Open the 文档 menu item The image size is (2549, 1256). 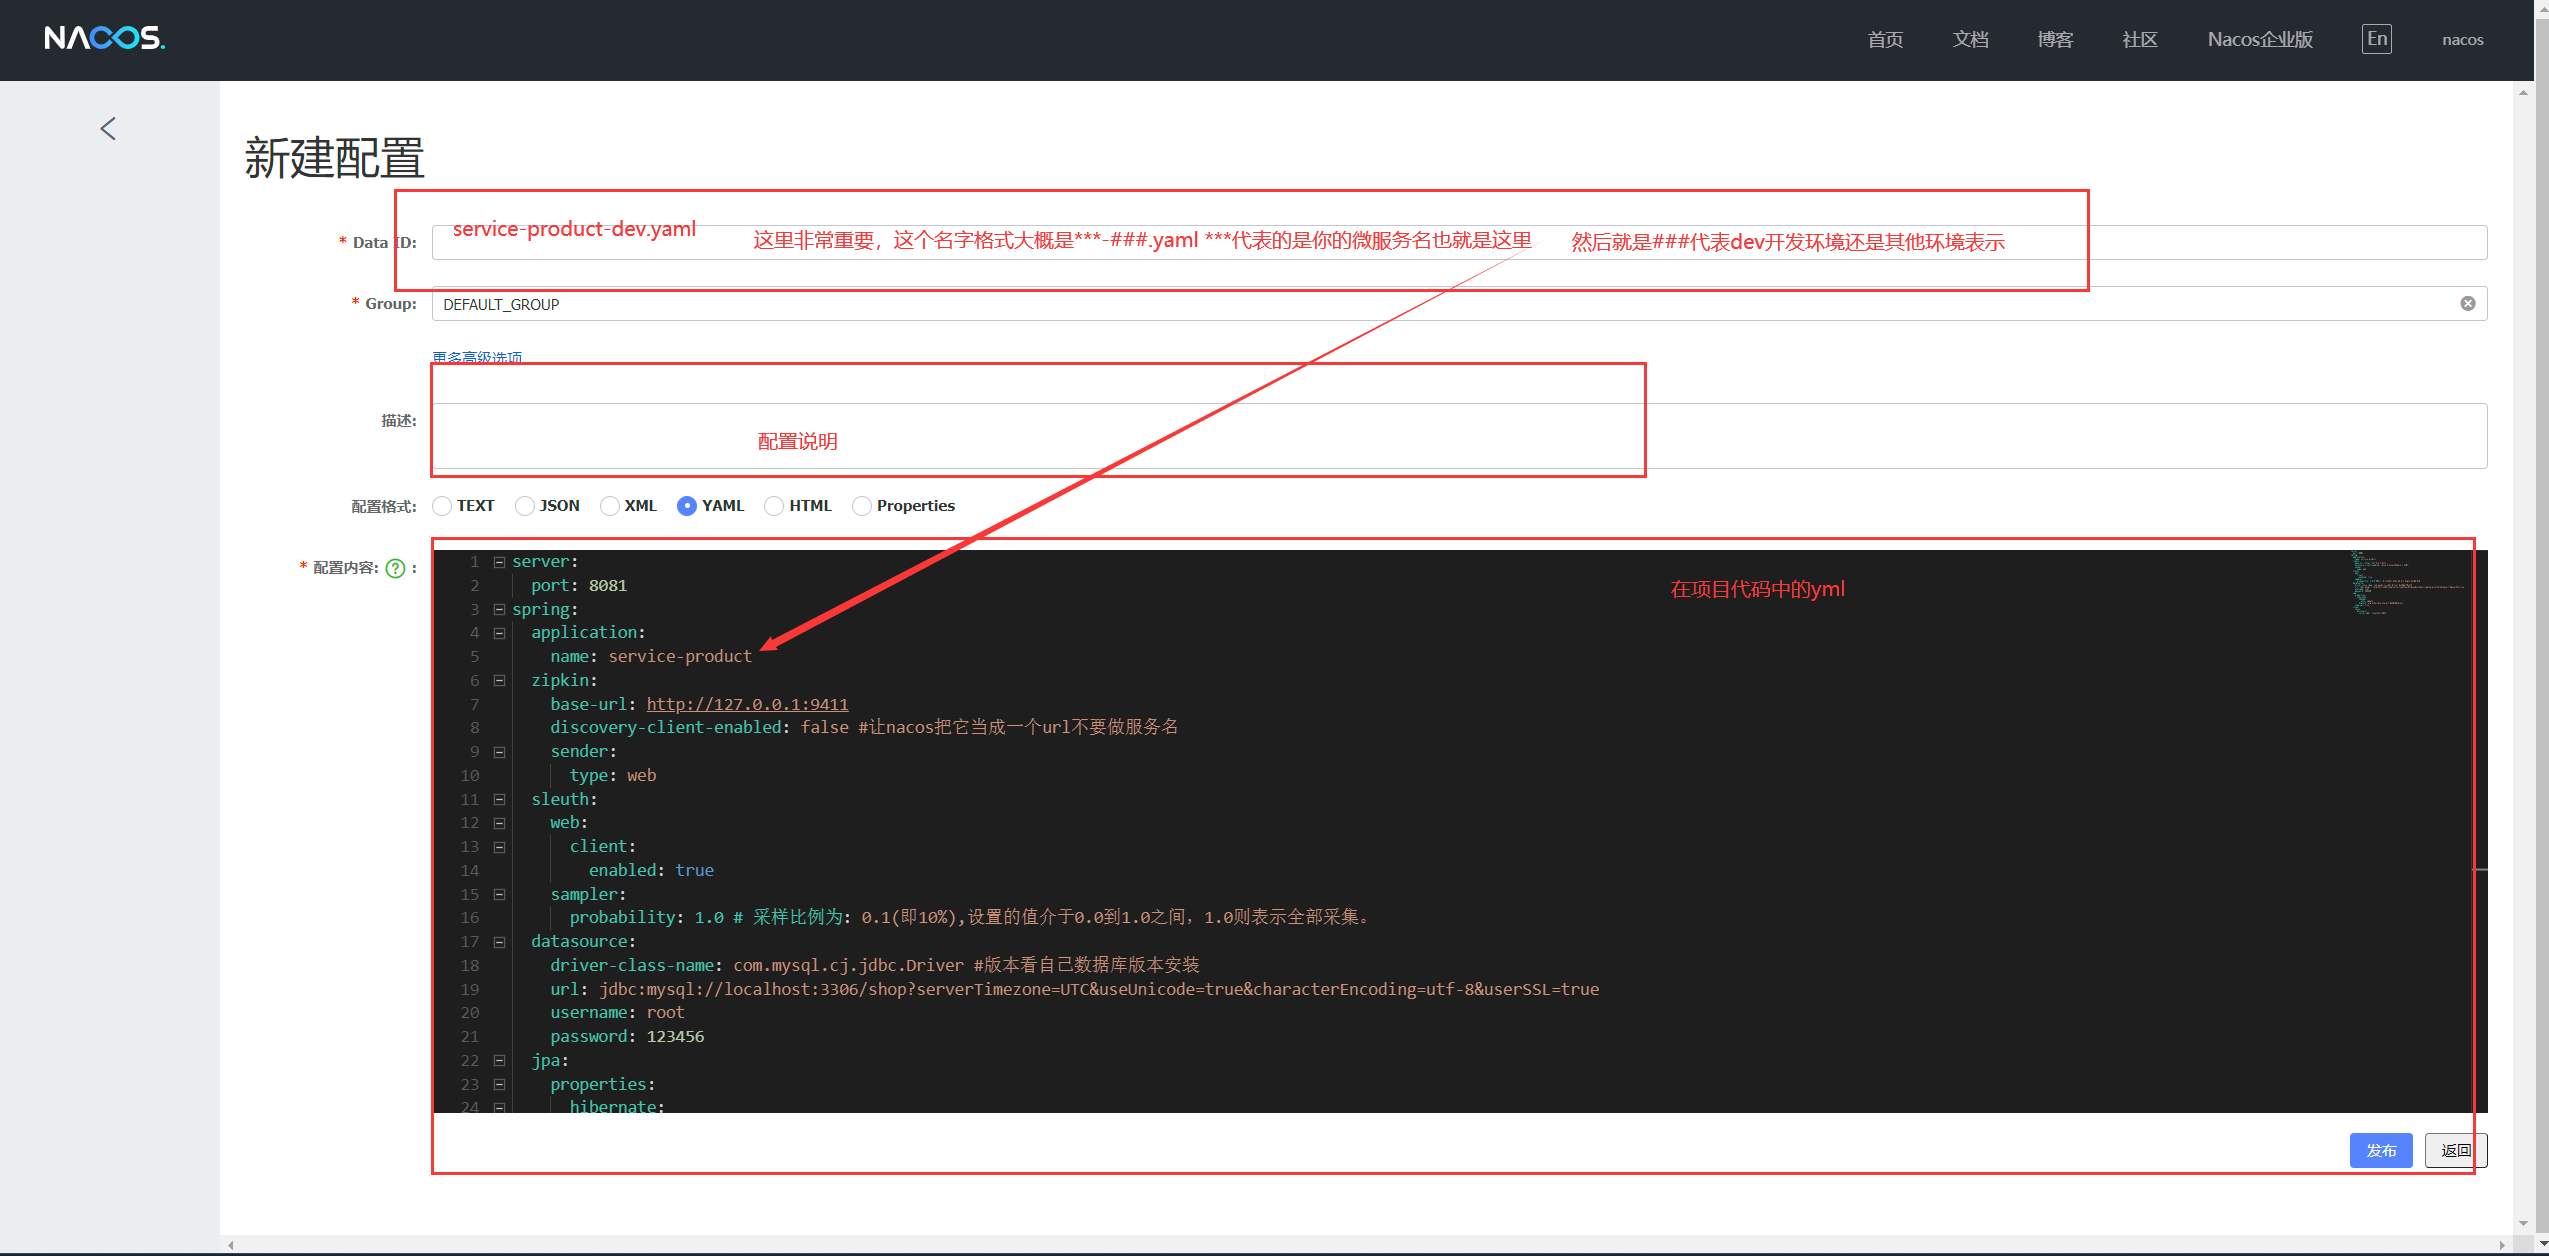click(1969, 38)
